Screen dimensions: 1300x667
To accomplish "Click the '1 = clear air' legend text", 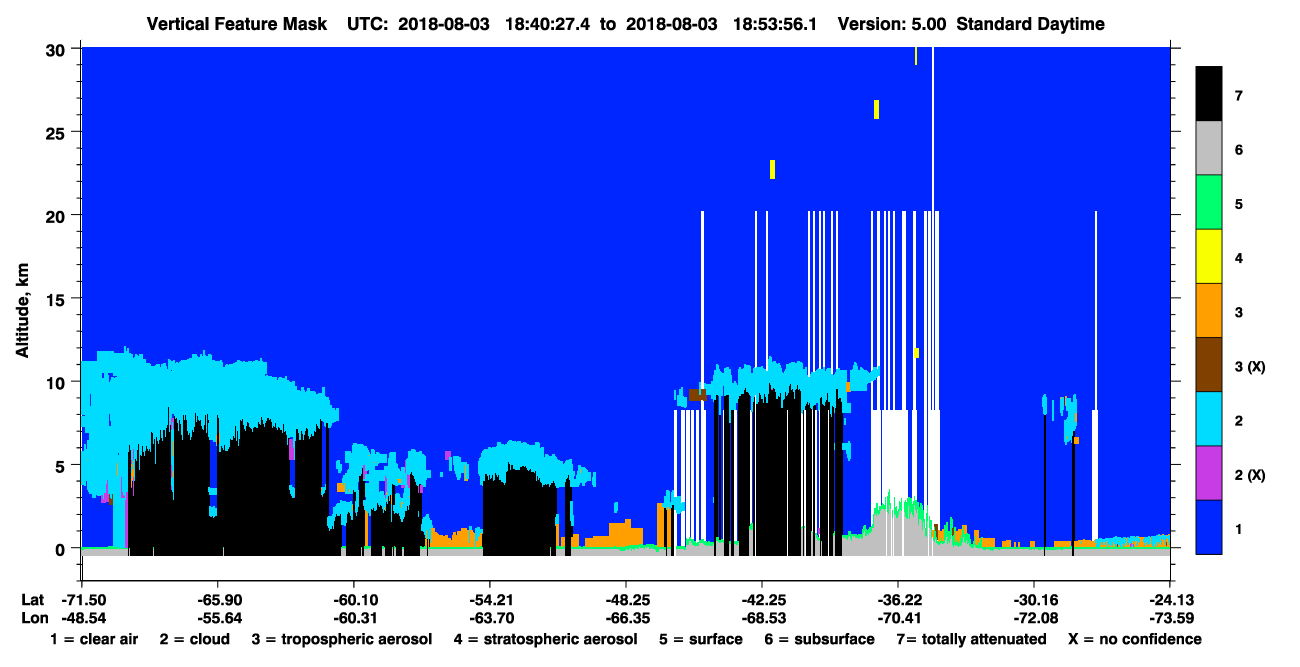I will point(94,640).
